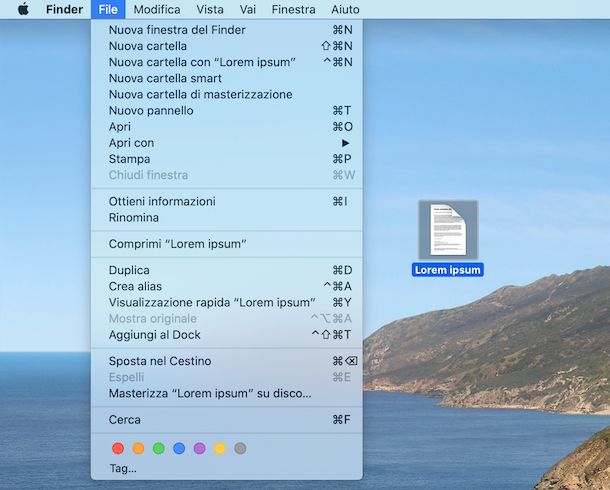Choose Cerca from File menu
Screen dimensions: 610x490
[227, 420]
